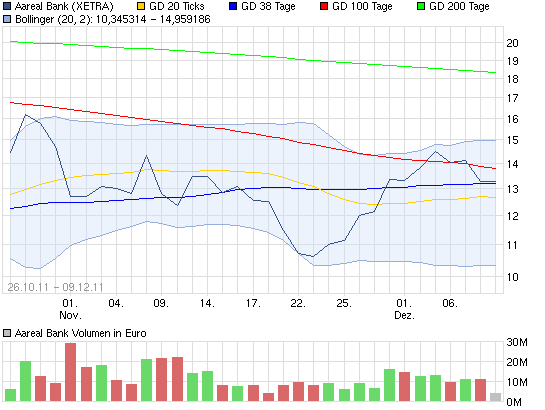Click price axis value 10
Image resolution: width=545 pixels, height=410 pixels.
512,277
